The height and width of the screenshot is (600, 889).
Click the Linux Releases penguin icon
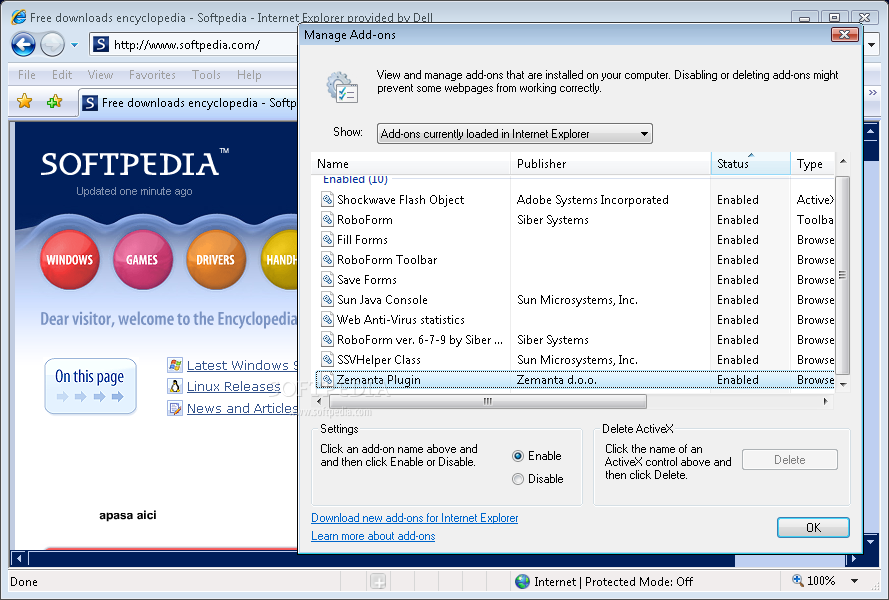(x=175, y=386)
